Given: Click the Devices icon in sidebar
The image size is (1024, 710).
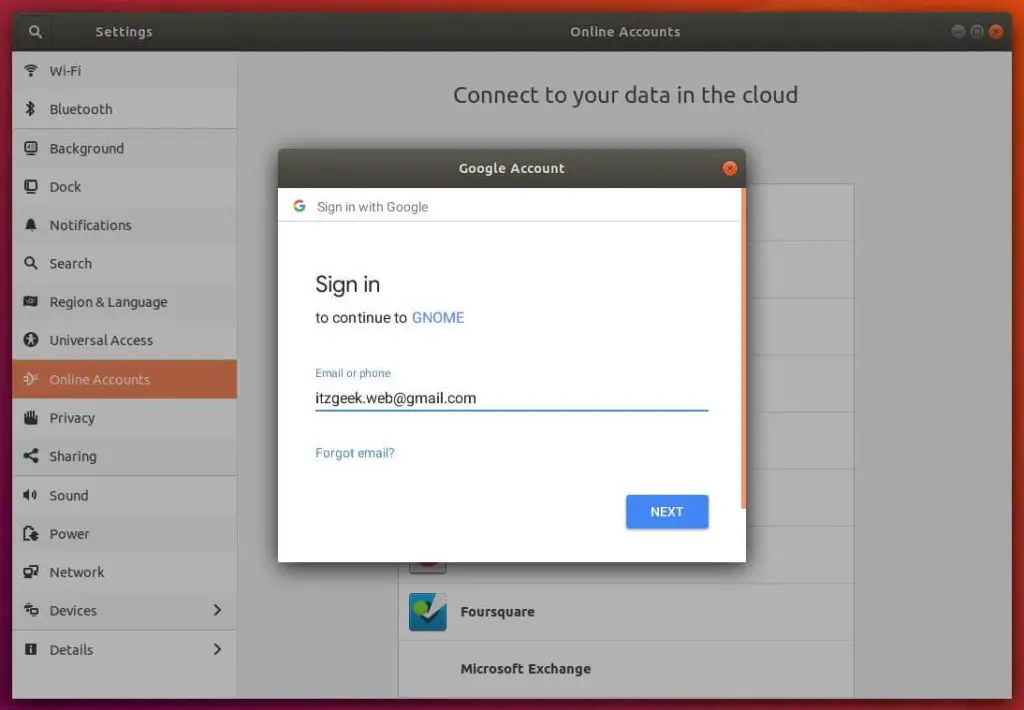Looking at the screenshot, I should [30, 610].
